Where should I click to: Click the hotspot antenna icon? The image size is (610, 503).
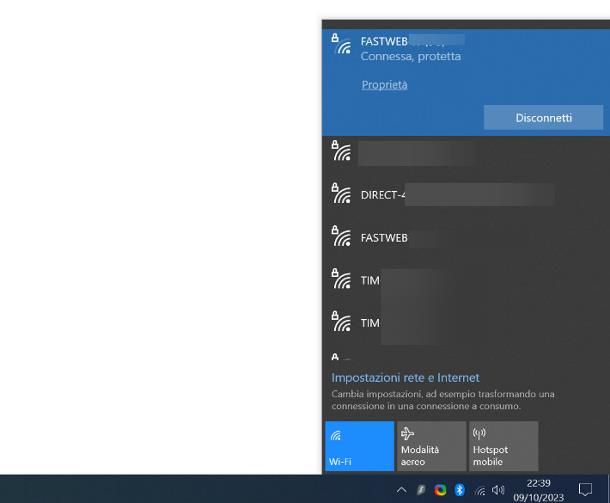(x=479, y=433)
